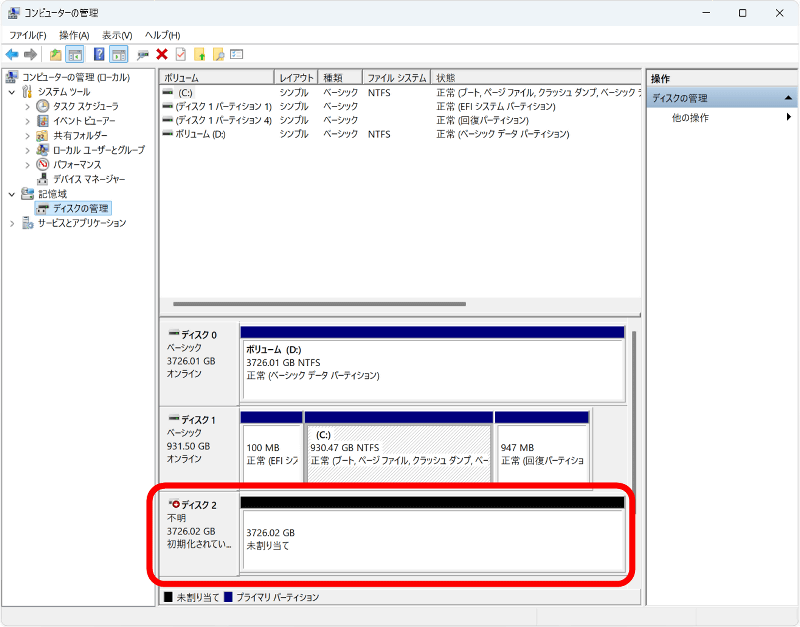Sort by the ファイル システム column header
The width and height of the screenshot is (800, 627).
pyautogui.click(x=396, y=78)
